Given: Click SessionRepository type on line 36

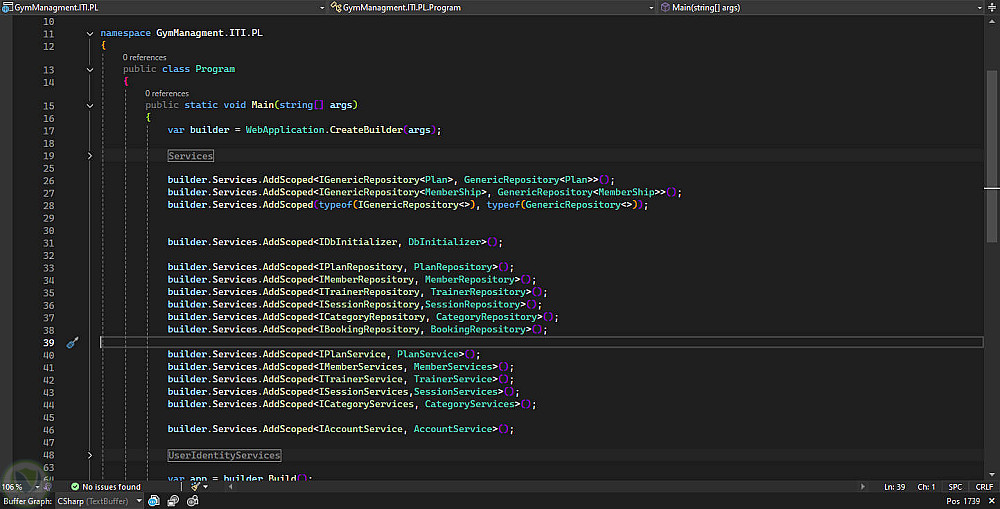Looking at the screenshot, I should pyautogui.click(x=473, y=304).
